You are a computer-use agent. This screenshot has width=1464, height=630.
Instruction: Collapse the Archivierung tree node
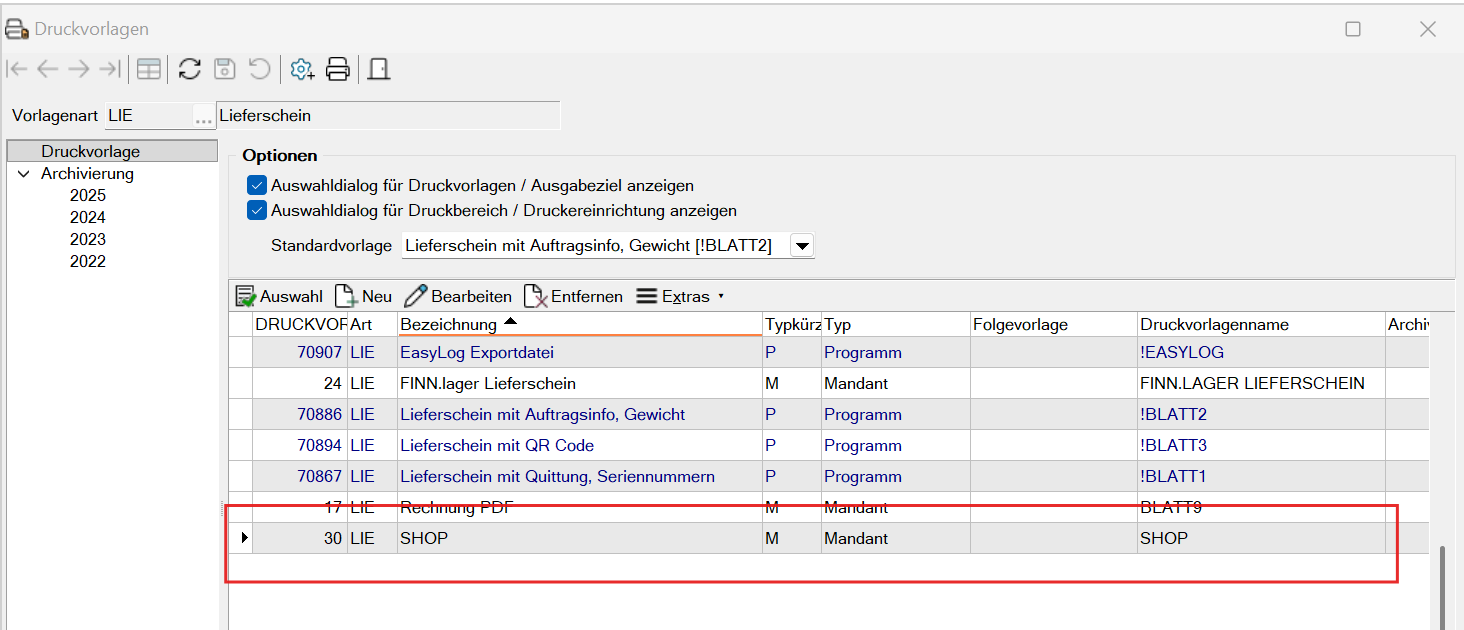pos(24,174)
